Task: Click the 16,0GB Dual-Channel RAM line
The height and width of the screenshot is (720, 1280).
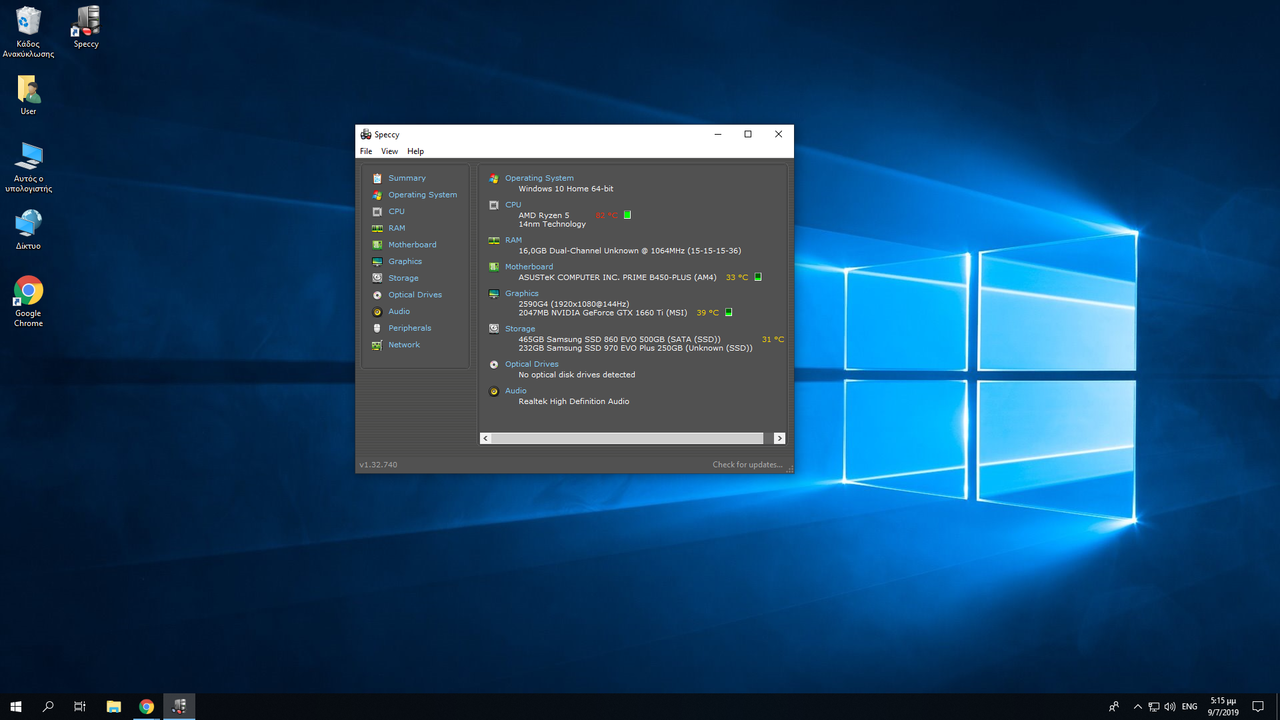Action: (630, 251)
